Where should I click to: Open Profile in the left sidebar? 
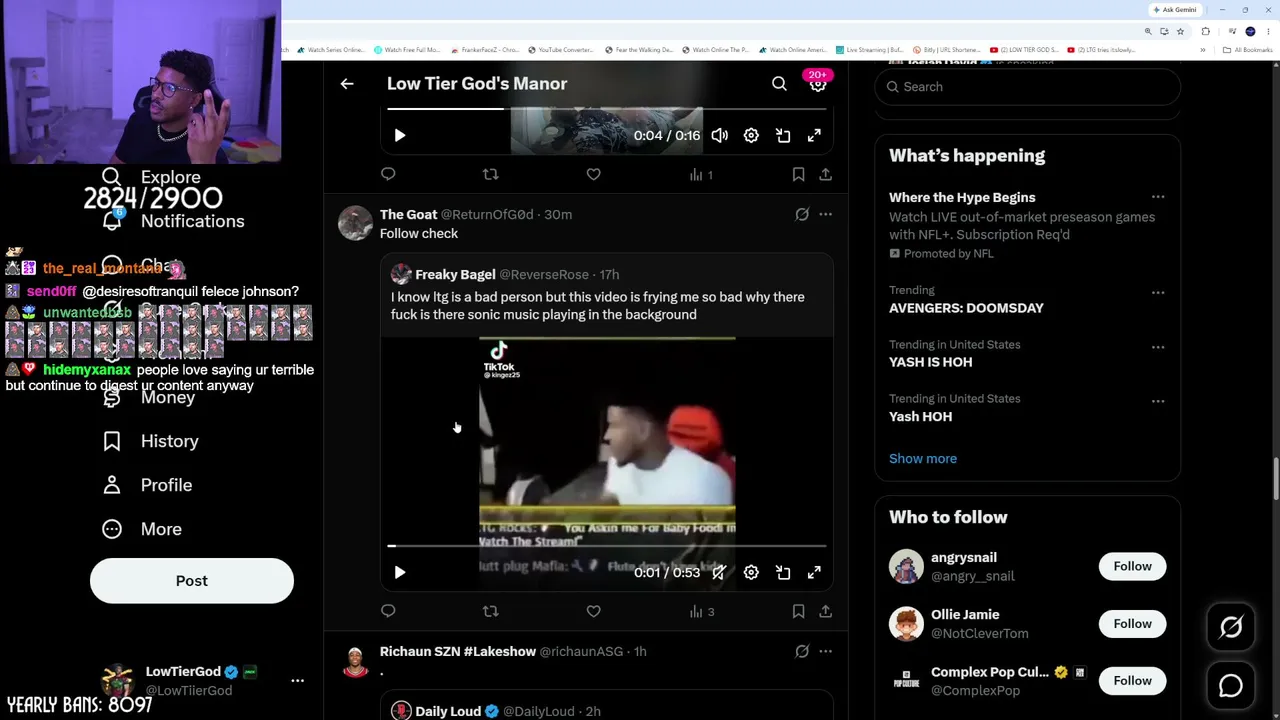point(147,485)
